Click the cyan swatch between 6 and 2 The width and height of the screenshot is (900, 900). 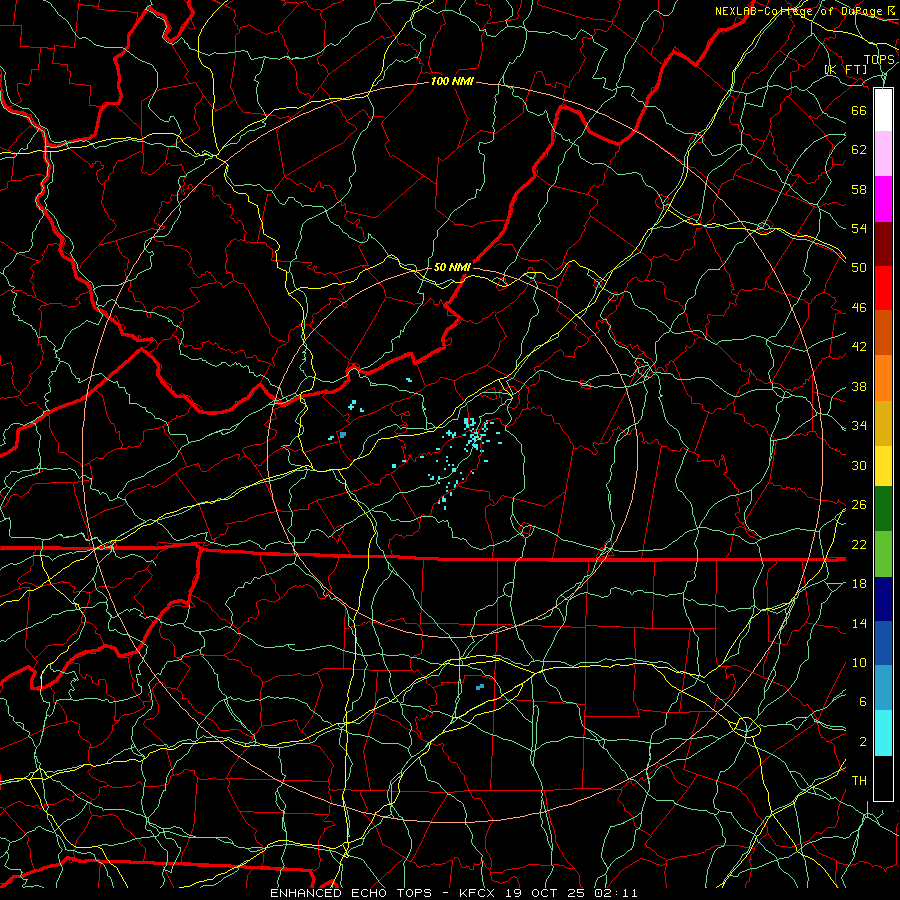coord(883,733)
